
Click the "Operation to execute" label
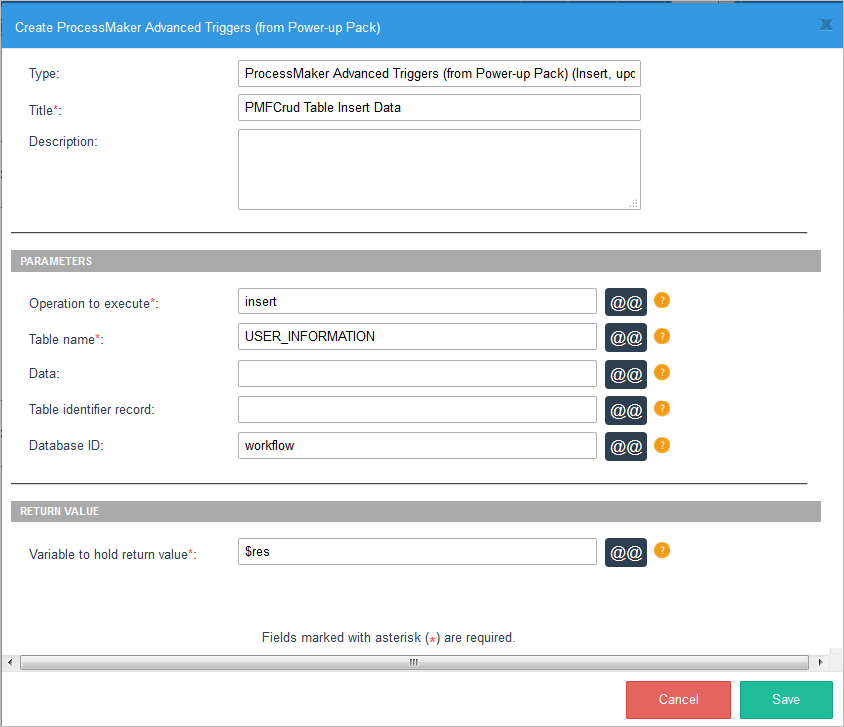(94, 303)
